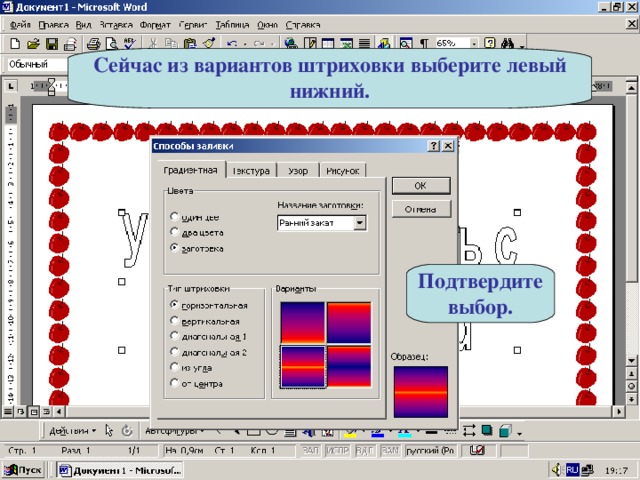Toggle the paragraph marks ¶ icon
This screenshot has width=640, height=480.
point(424,43)
